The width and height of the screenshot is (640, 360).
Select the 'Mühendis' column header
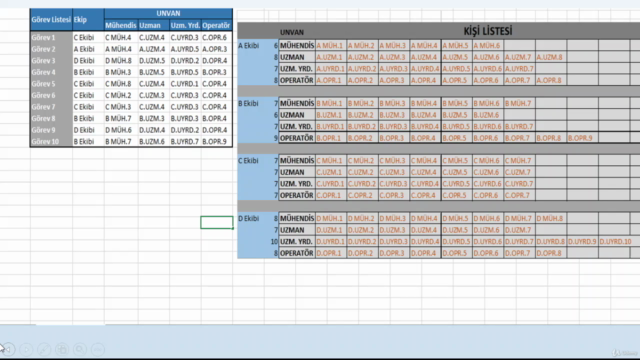121,25
